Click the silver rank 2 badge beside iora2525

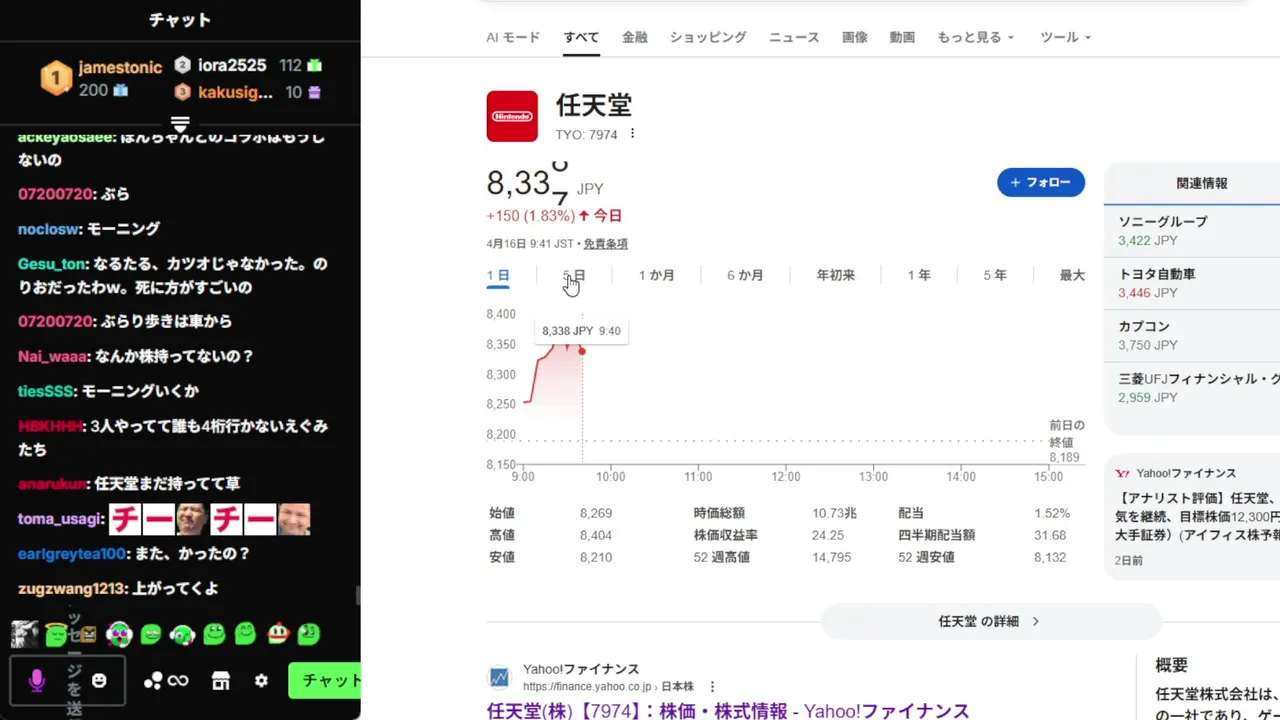(x=182, y=65)
